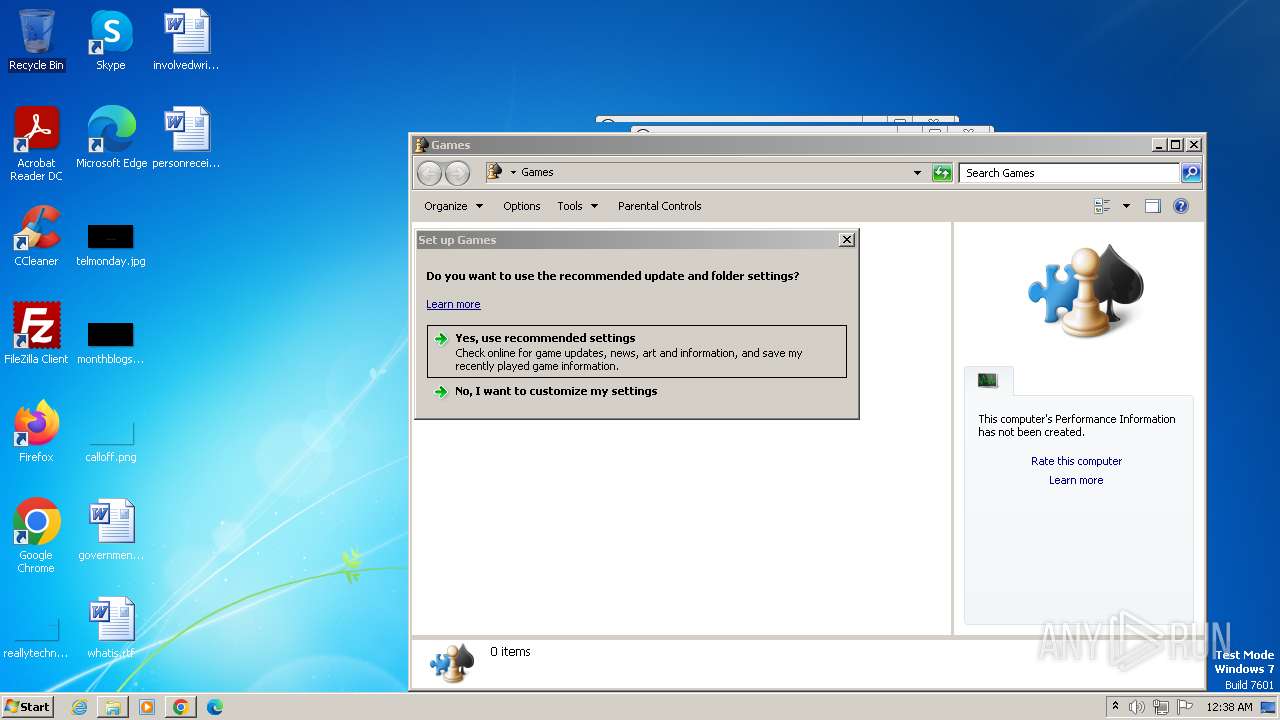Open the Recycle Bin desktop icon
Screen dimensions: 1280x720
click(x=36, y=40)
